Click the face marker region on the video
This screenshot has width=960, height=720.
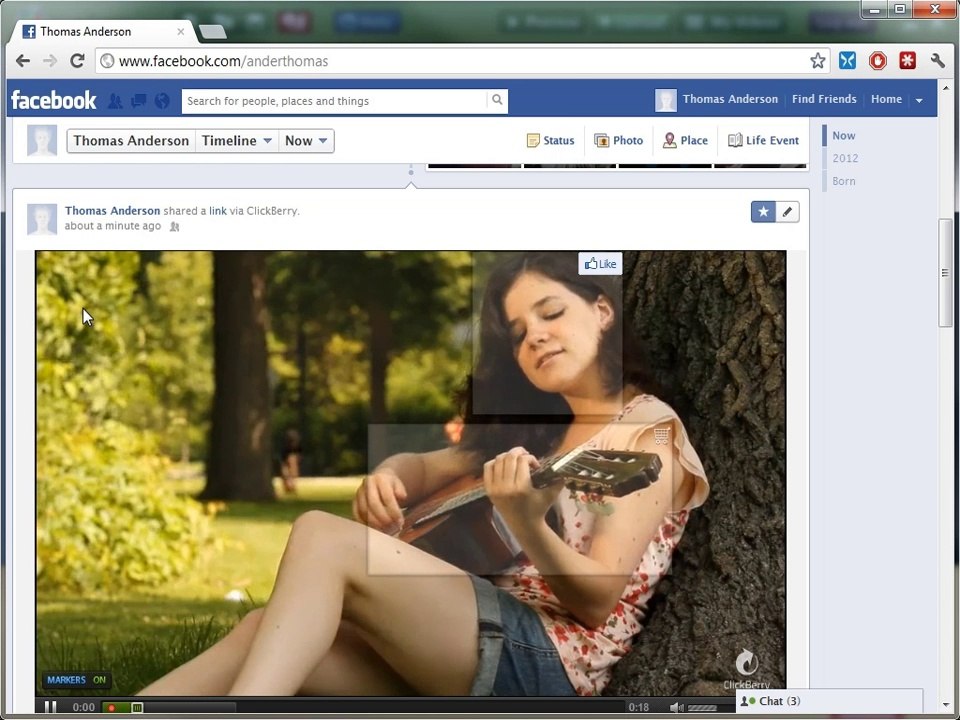click(547, 334)
